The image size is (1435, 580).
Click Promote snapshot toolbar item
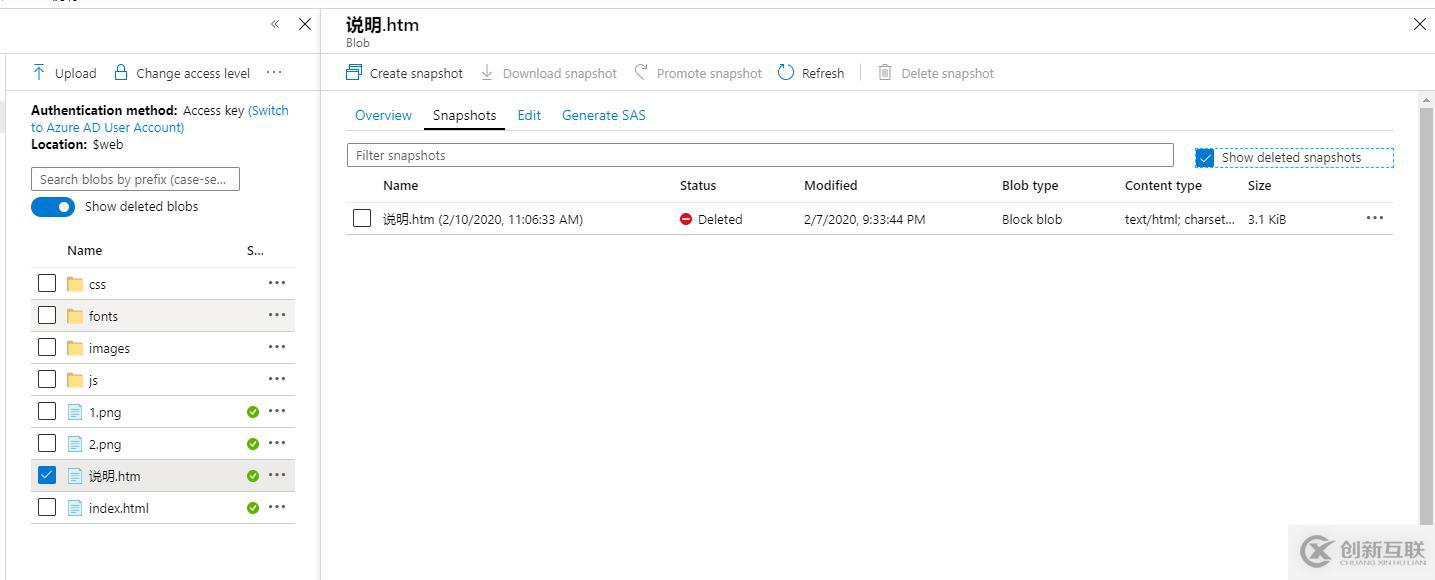click(698, 73)
